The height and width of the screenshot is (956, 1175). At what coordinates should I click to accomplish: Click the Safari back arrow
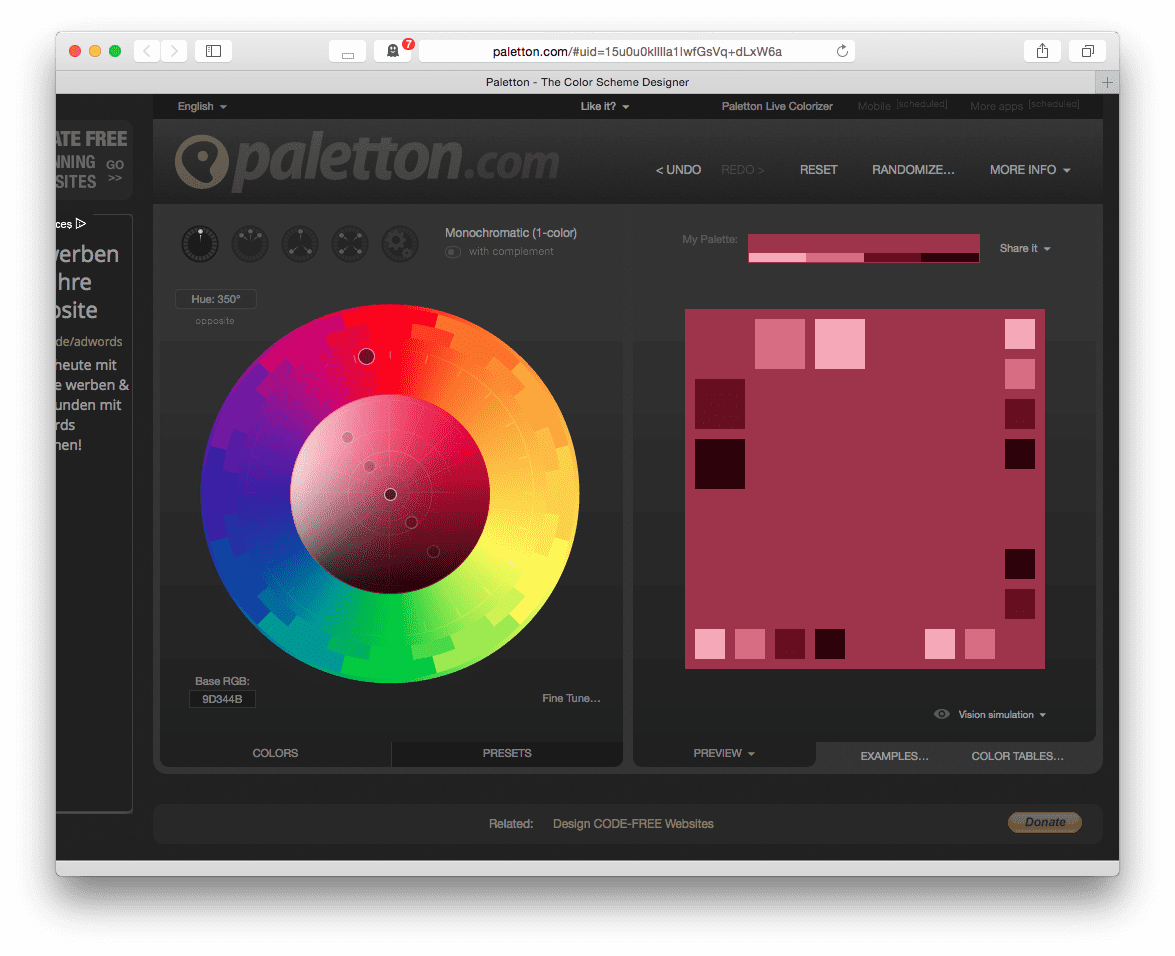[147, 51]
